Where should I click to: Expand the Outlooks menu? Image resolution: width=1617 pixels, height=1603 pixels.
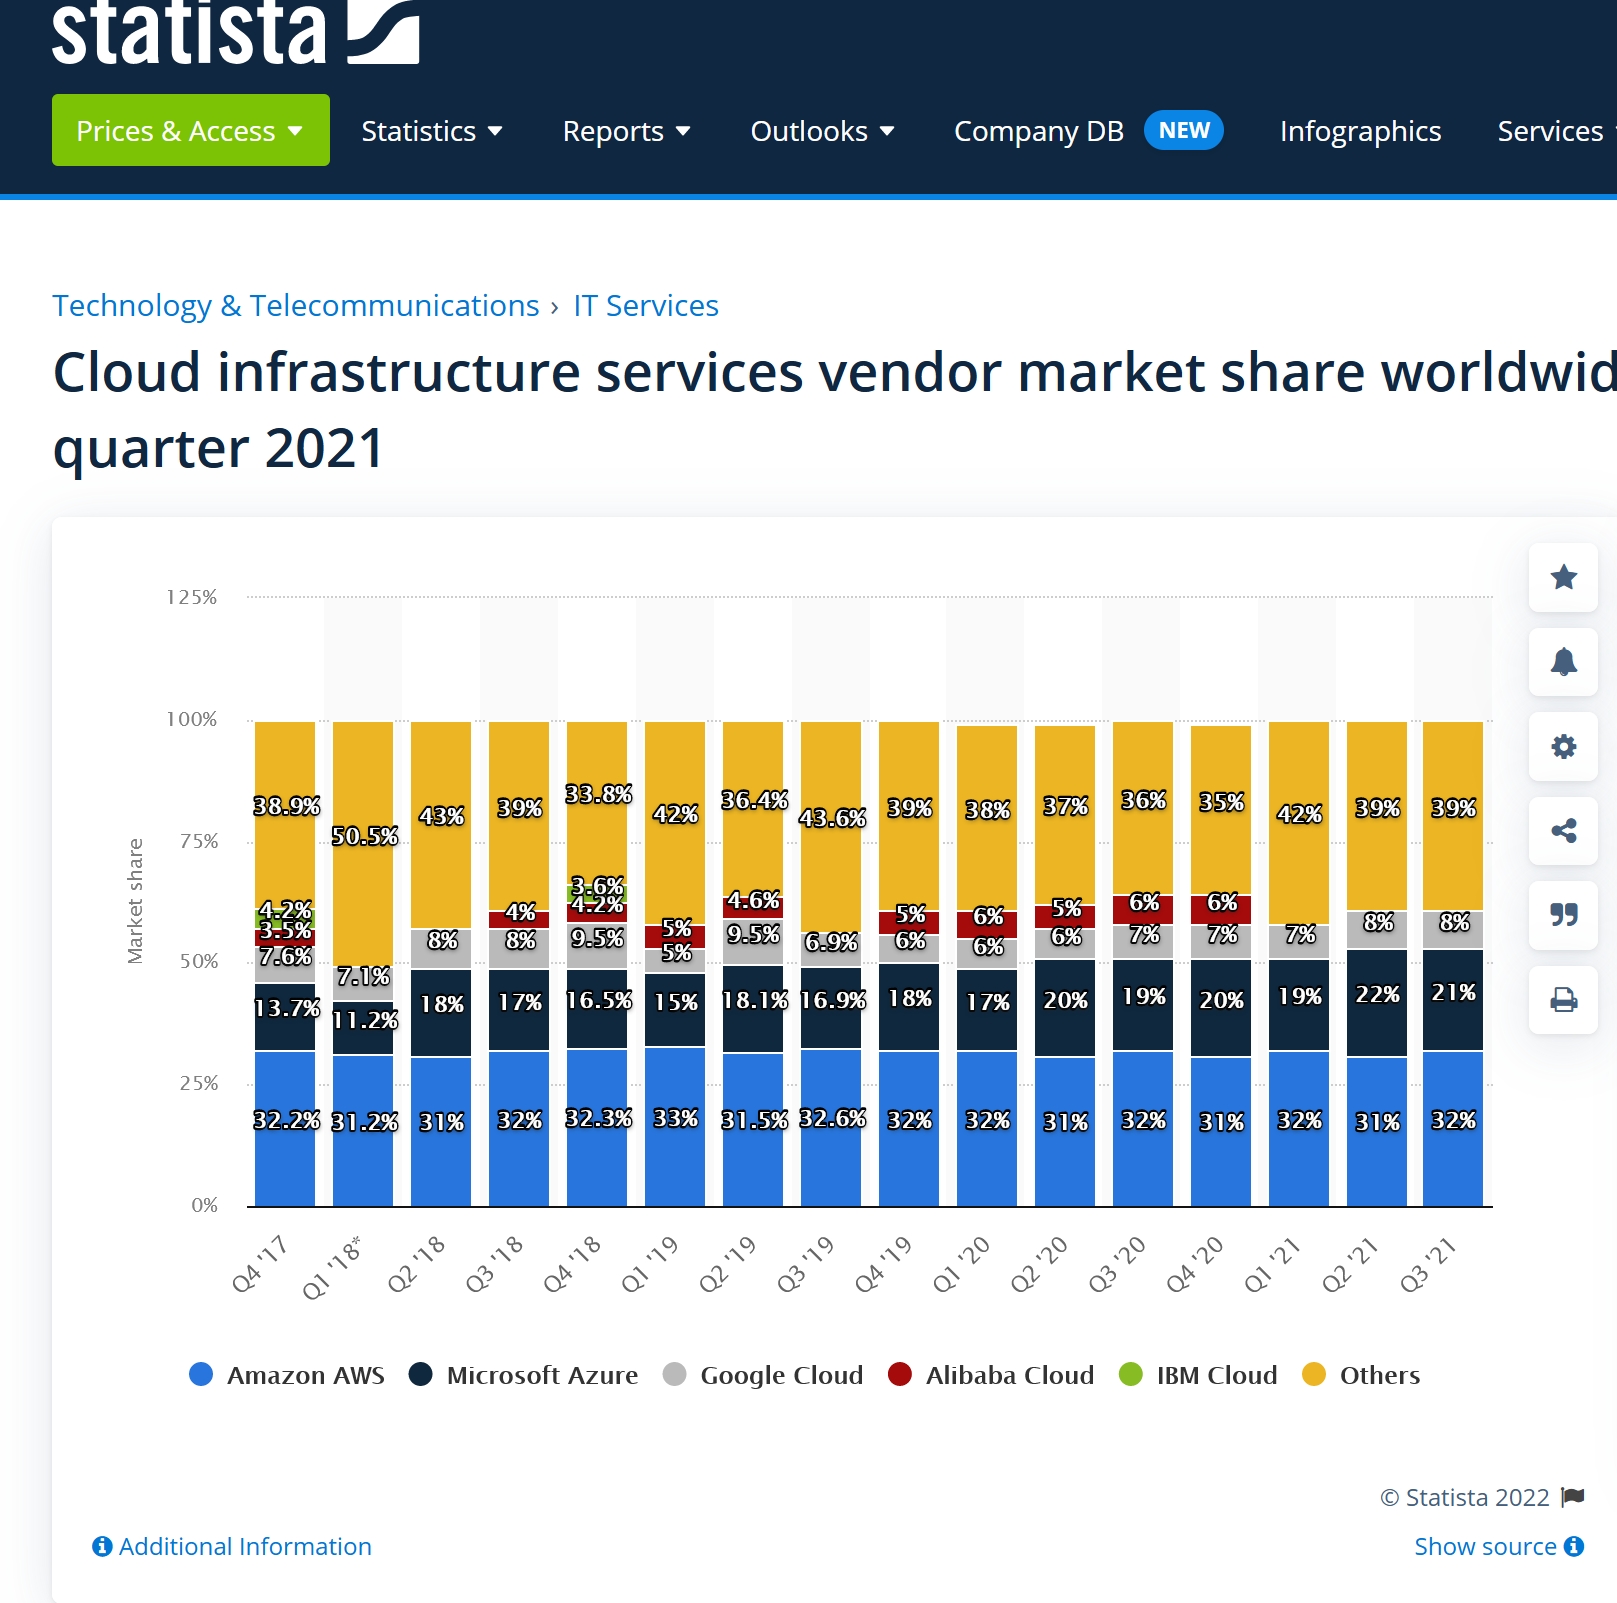(823, 131)
